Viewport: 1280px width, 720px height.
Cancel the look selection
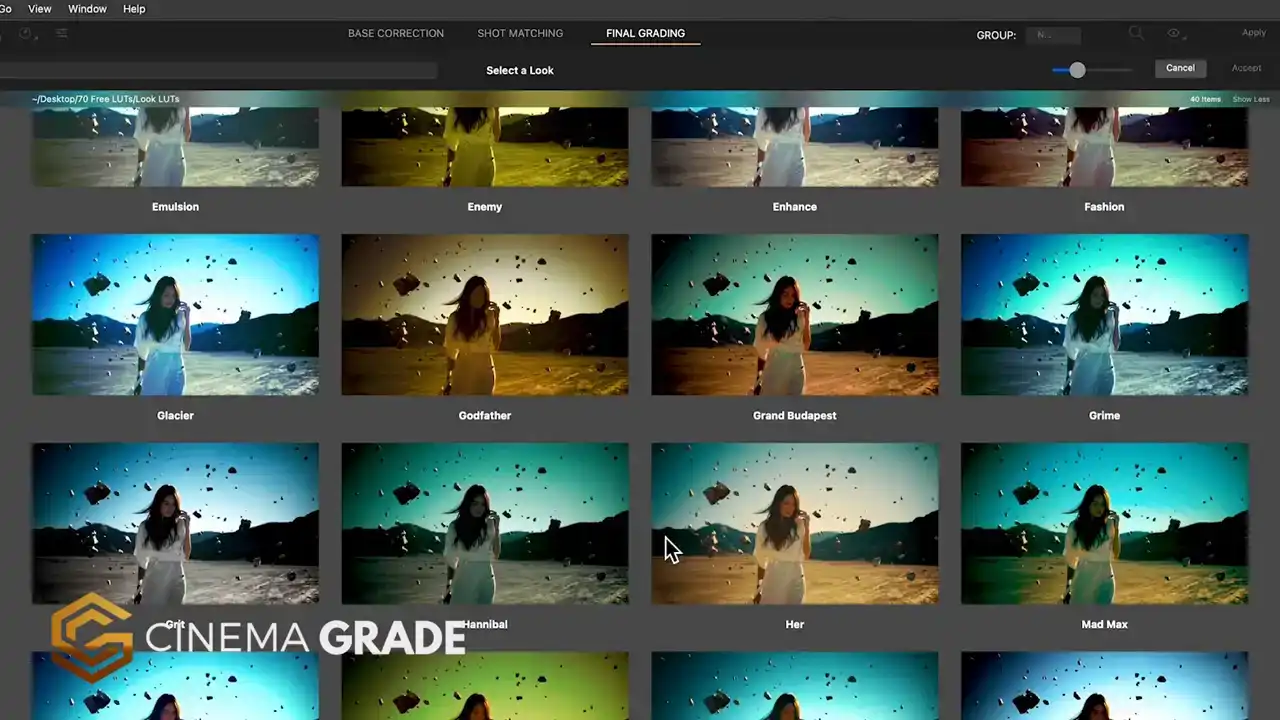pos(1180,68)
